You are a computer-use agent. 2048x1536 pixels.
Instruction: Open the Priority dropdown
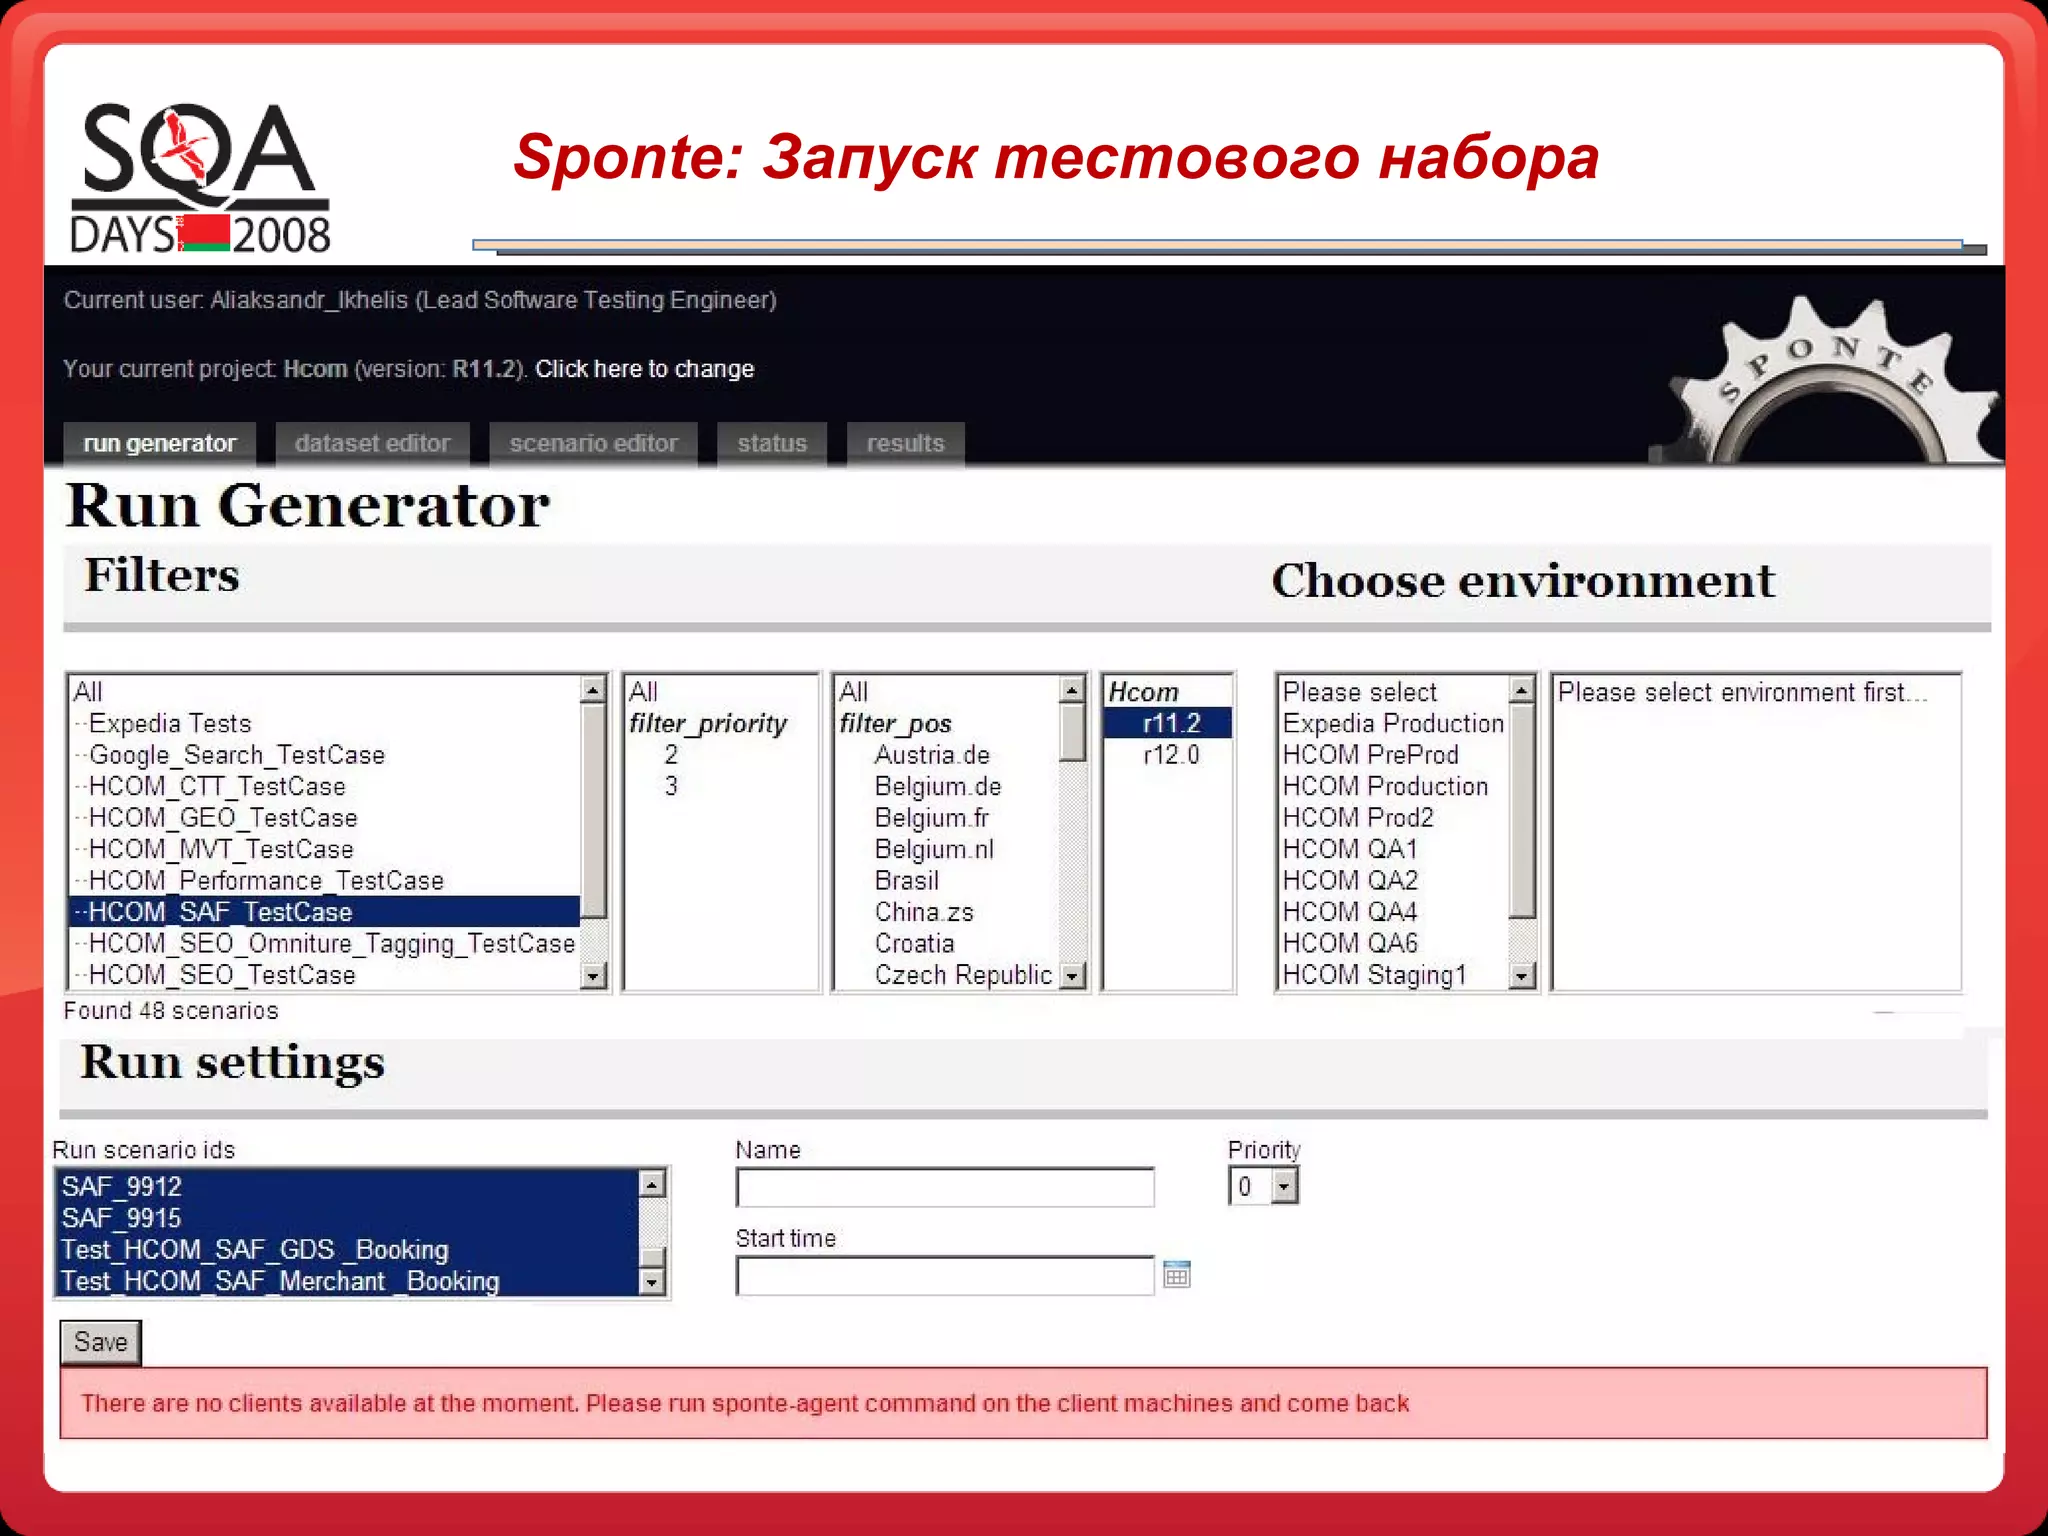click(x=1284, y=1187)
